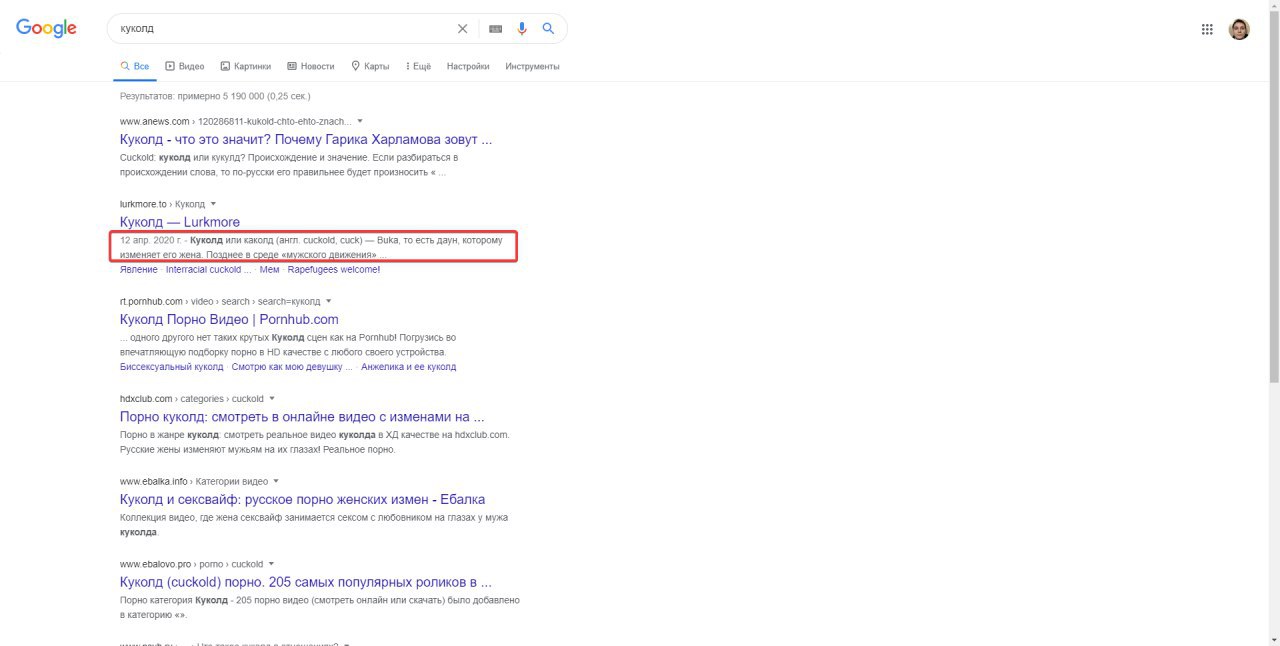The width and height of the screenshot is (1280, 646).
Task: Switch to the Новости tab
Action: (311, 66)
